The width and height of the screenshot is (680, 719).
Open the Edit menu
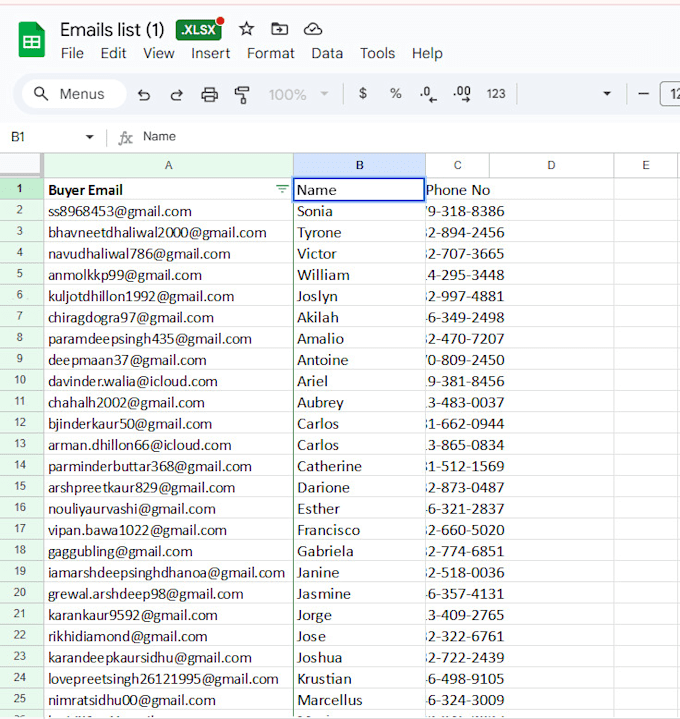[x=113, y=53]
